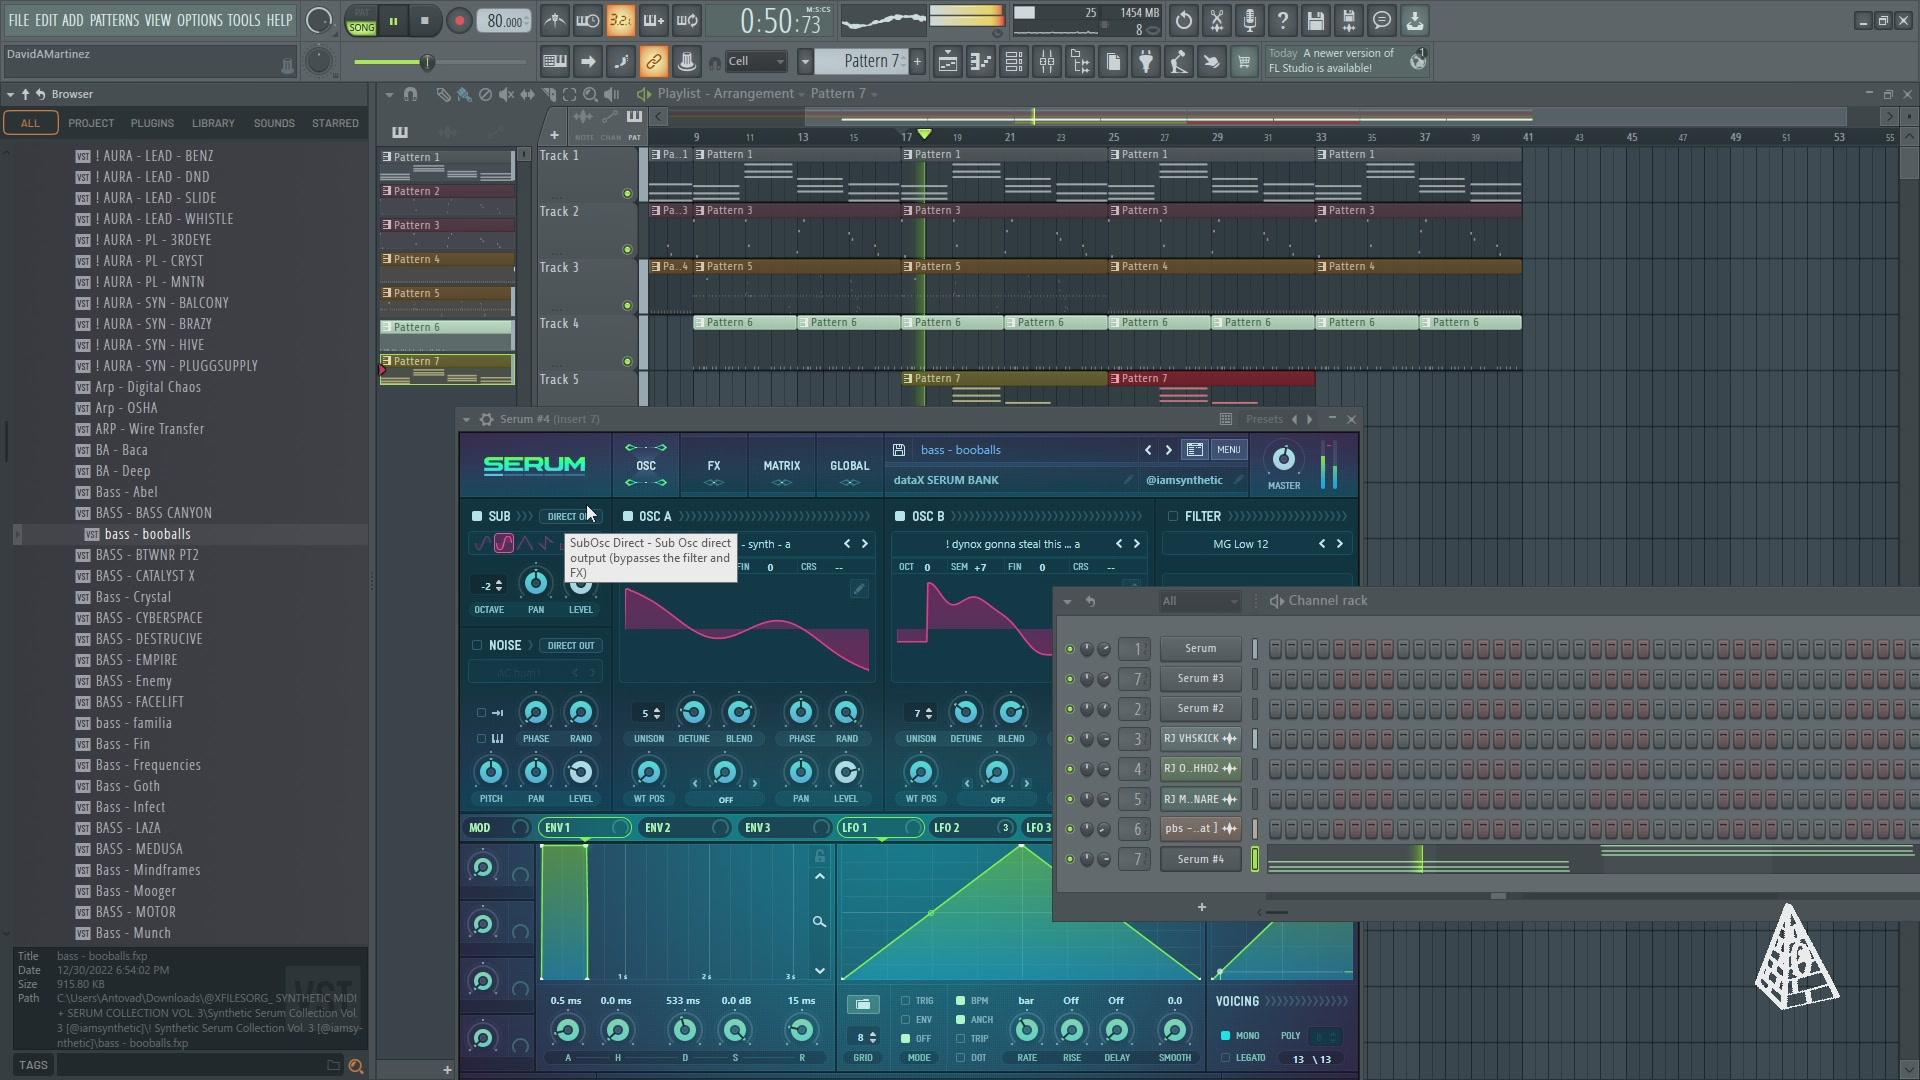1920x1080 pixels.
Task: Click the record button
Action: pos(459,21)
